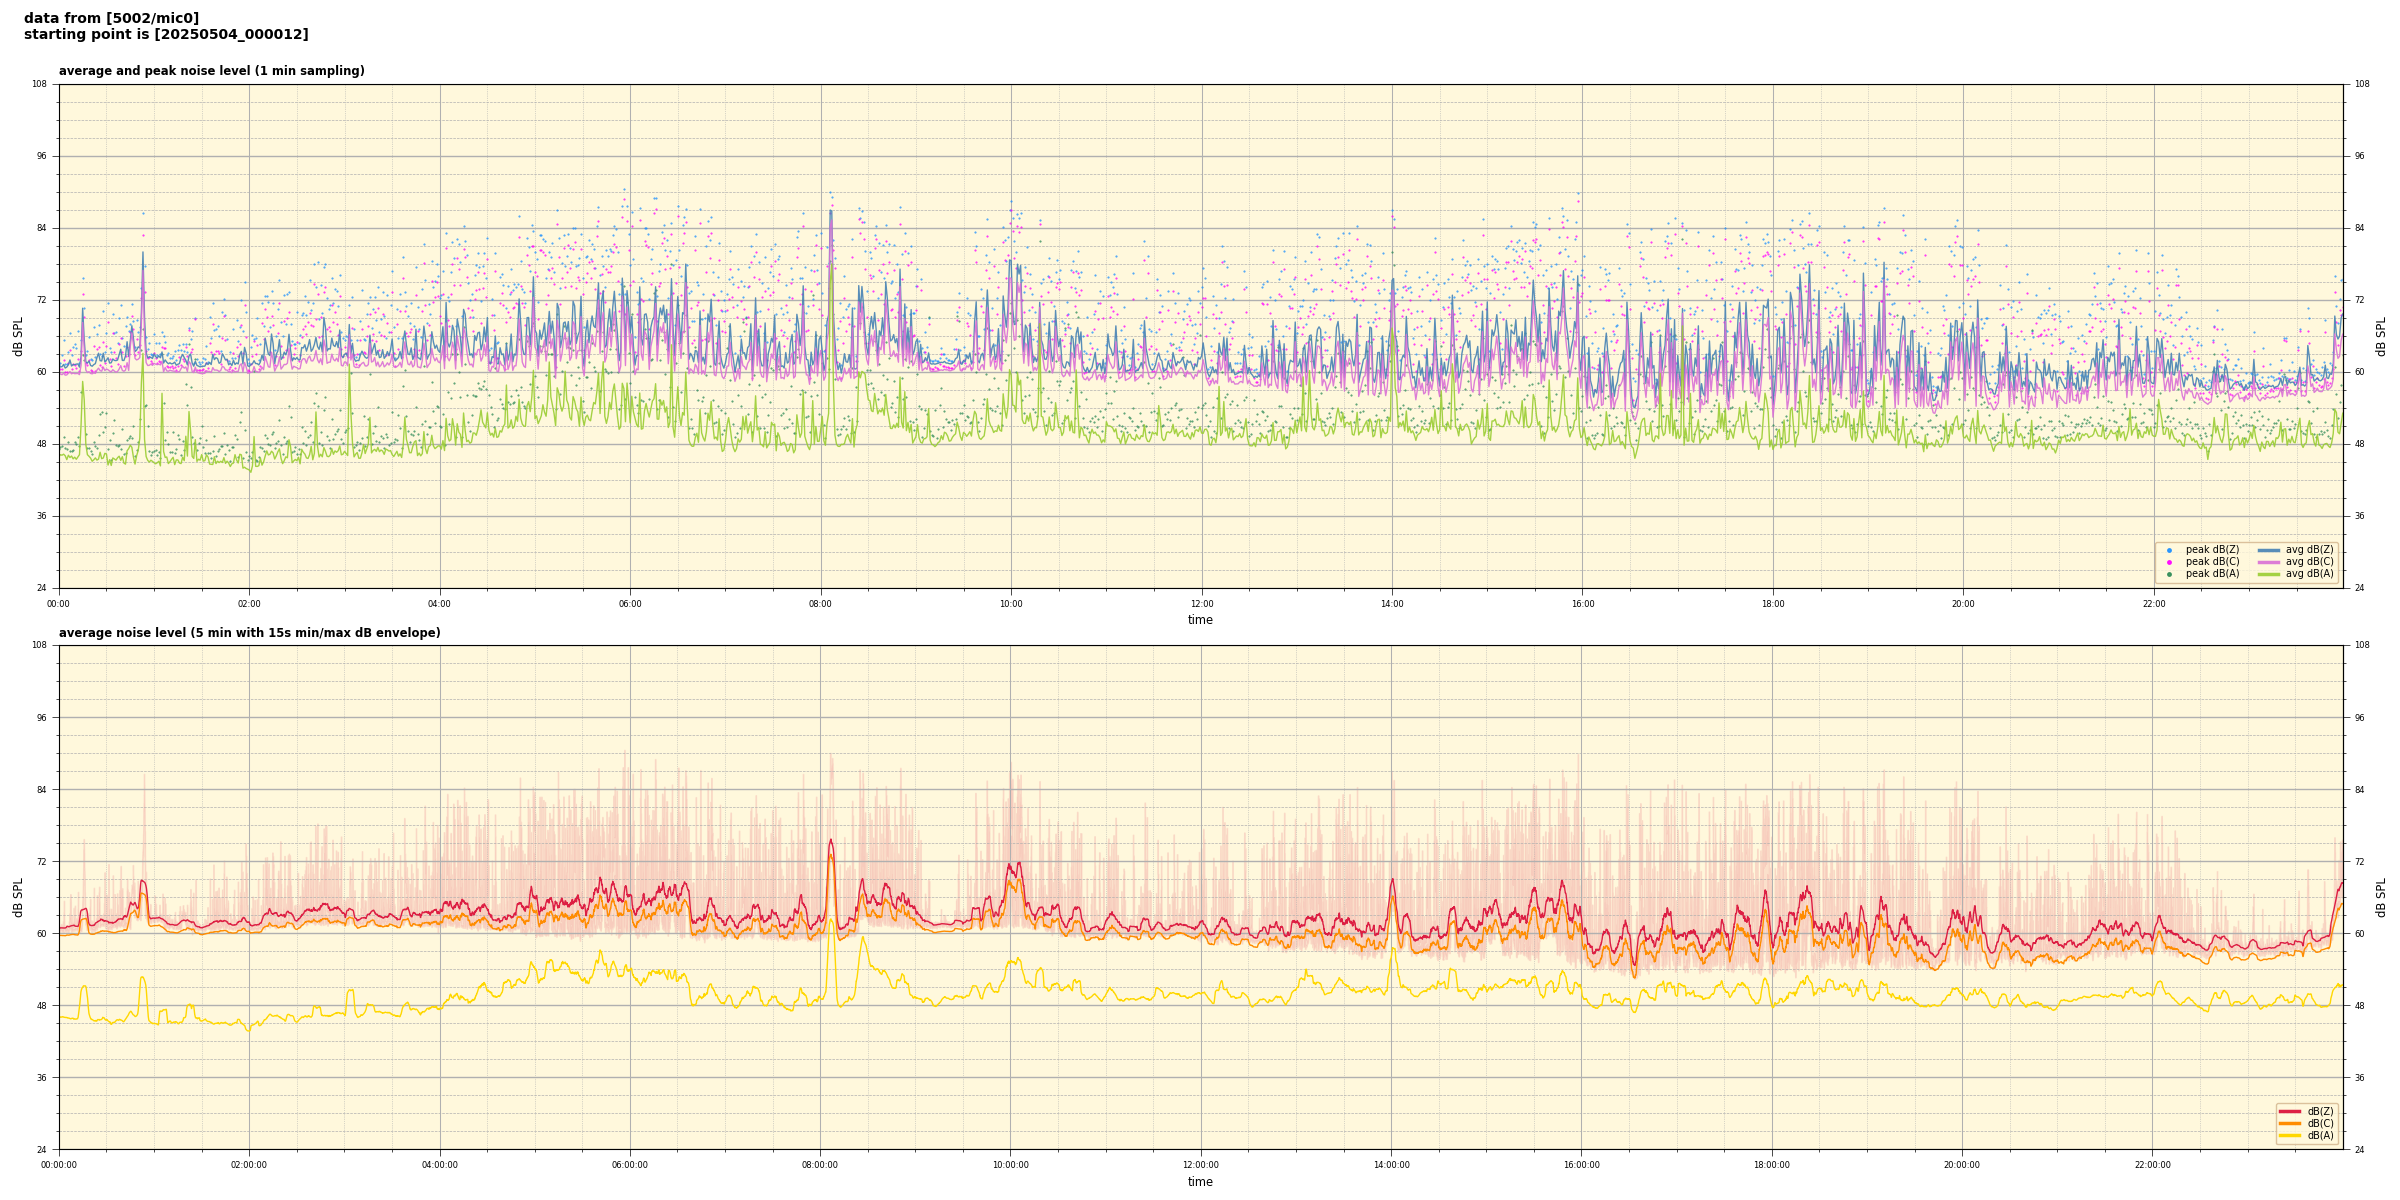Click the '5 min with 15s min/max' chart title

coord(249,633)
